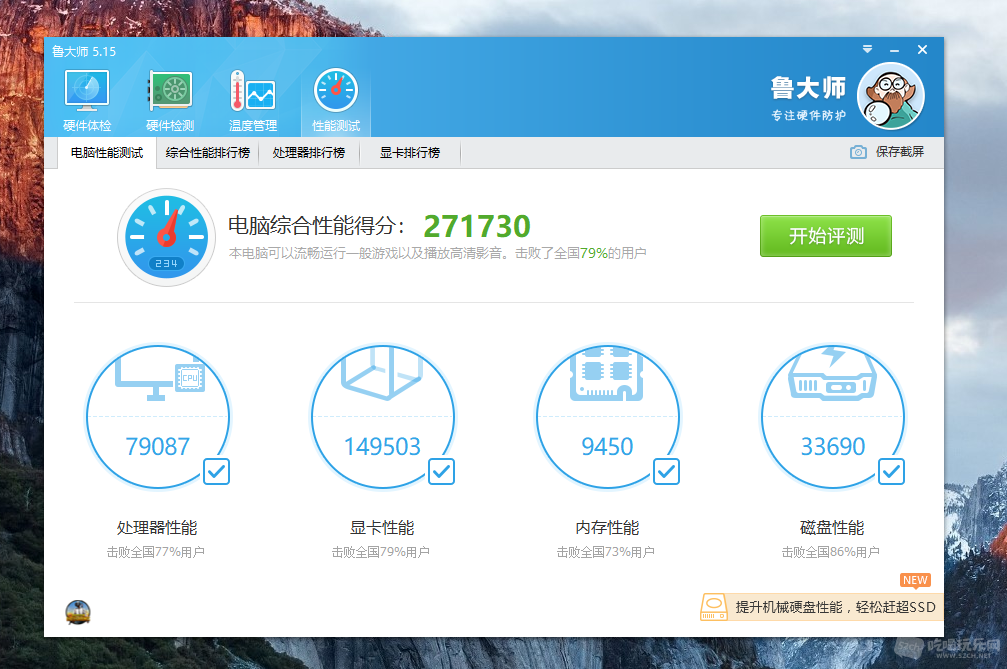Click the game avatar icon in the bottom corner
The width and height of the screenshot is (1007, 669).
[x=78, y=613]
